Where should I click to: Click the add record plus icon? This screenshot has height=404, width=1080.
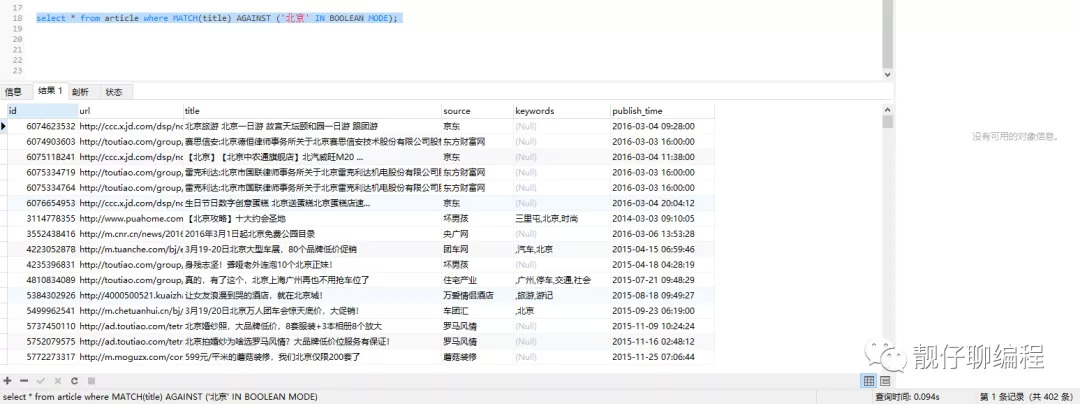pos(8,381)
